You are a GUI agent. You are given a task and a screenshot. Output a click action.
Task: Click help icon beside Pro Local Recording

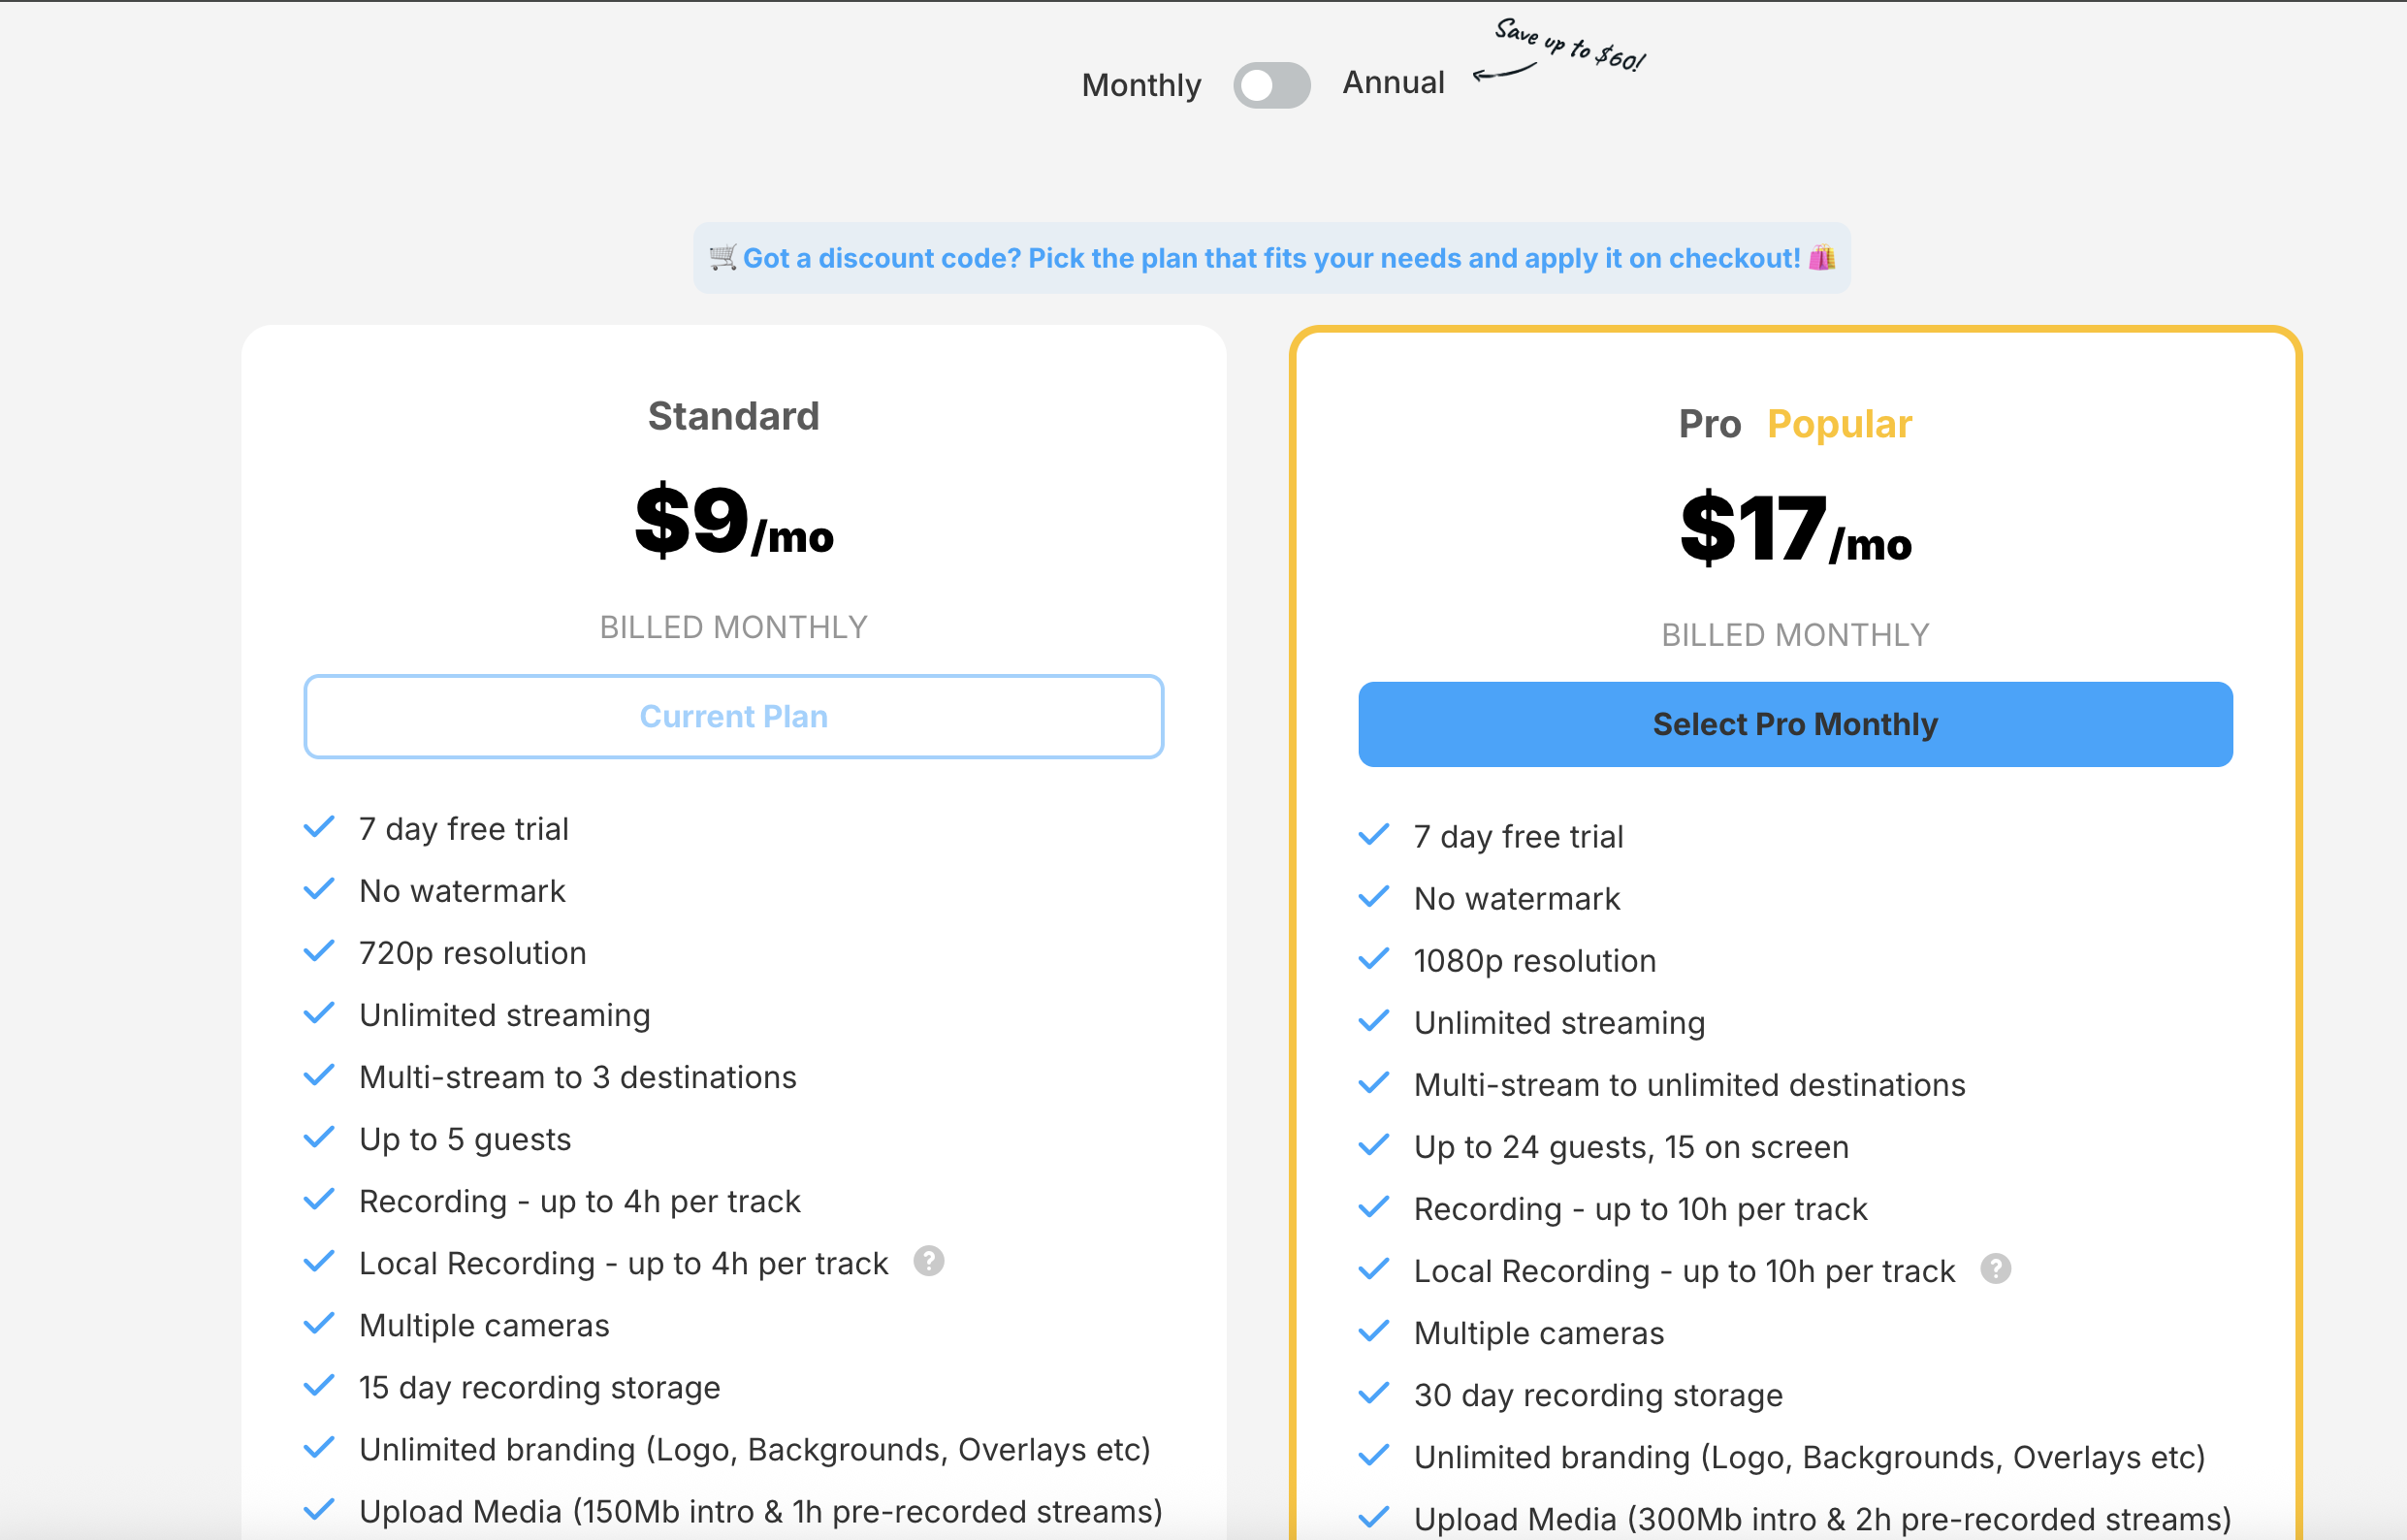coord(1995,1269)
